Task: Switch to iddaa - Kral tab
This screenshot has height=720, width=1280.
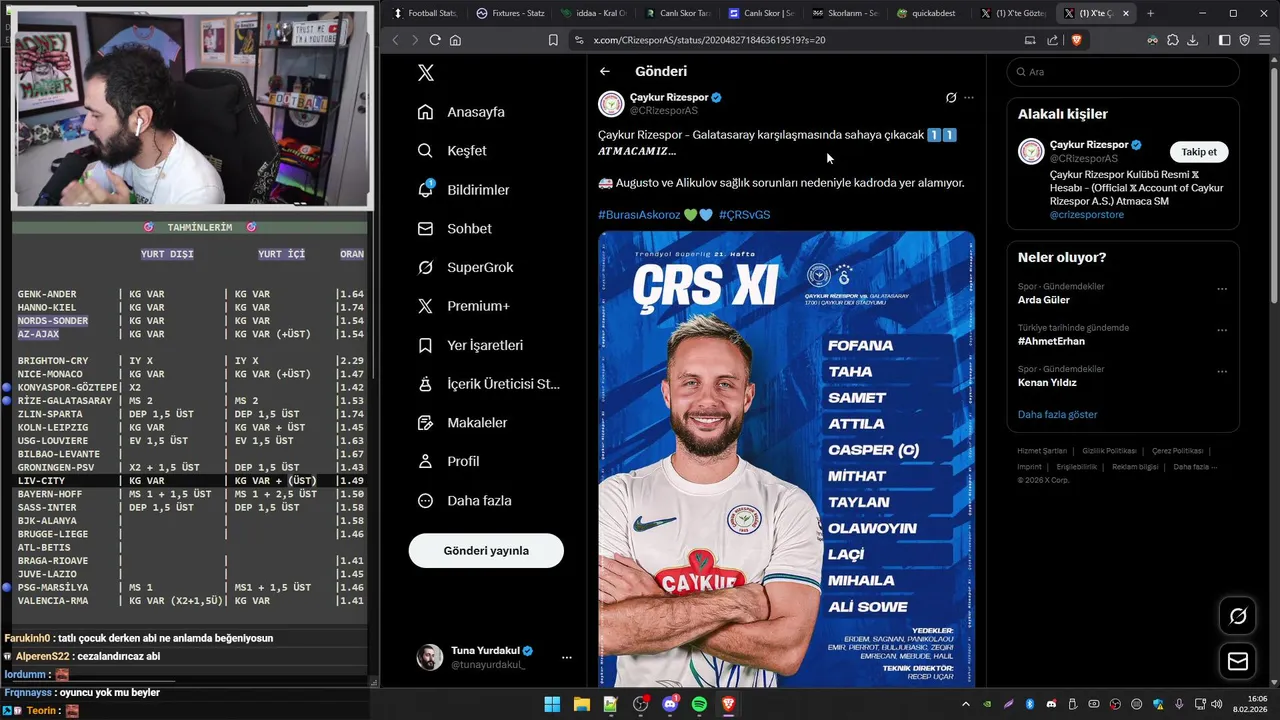Action: (594, 13)
